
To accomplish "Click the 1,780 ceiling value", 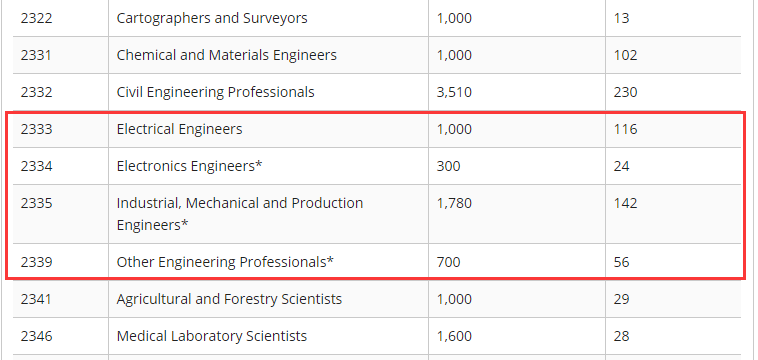I will point(454,203).
